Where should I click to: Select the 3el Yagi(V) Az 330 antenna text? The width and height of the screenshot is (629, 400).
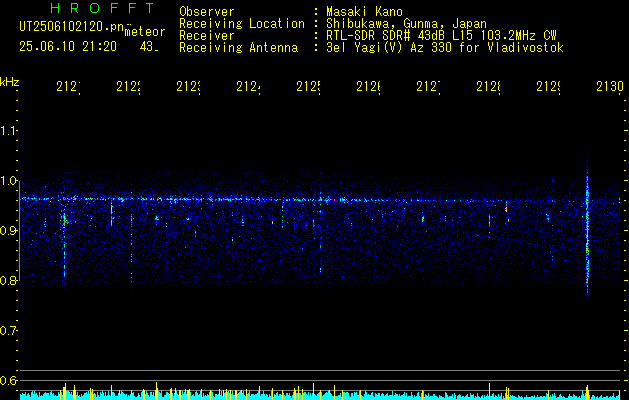tap(445, 48)
